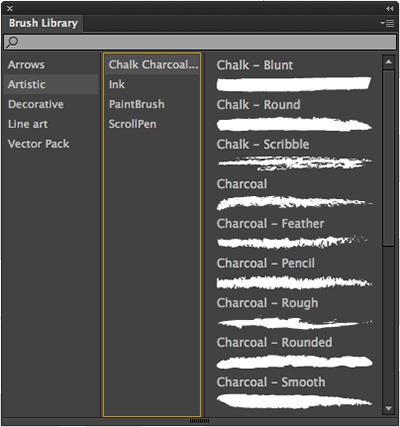This screenshot has width=400, height=427.
Task: Choose the Decorative category
Action: (x=36, y=104)
